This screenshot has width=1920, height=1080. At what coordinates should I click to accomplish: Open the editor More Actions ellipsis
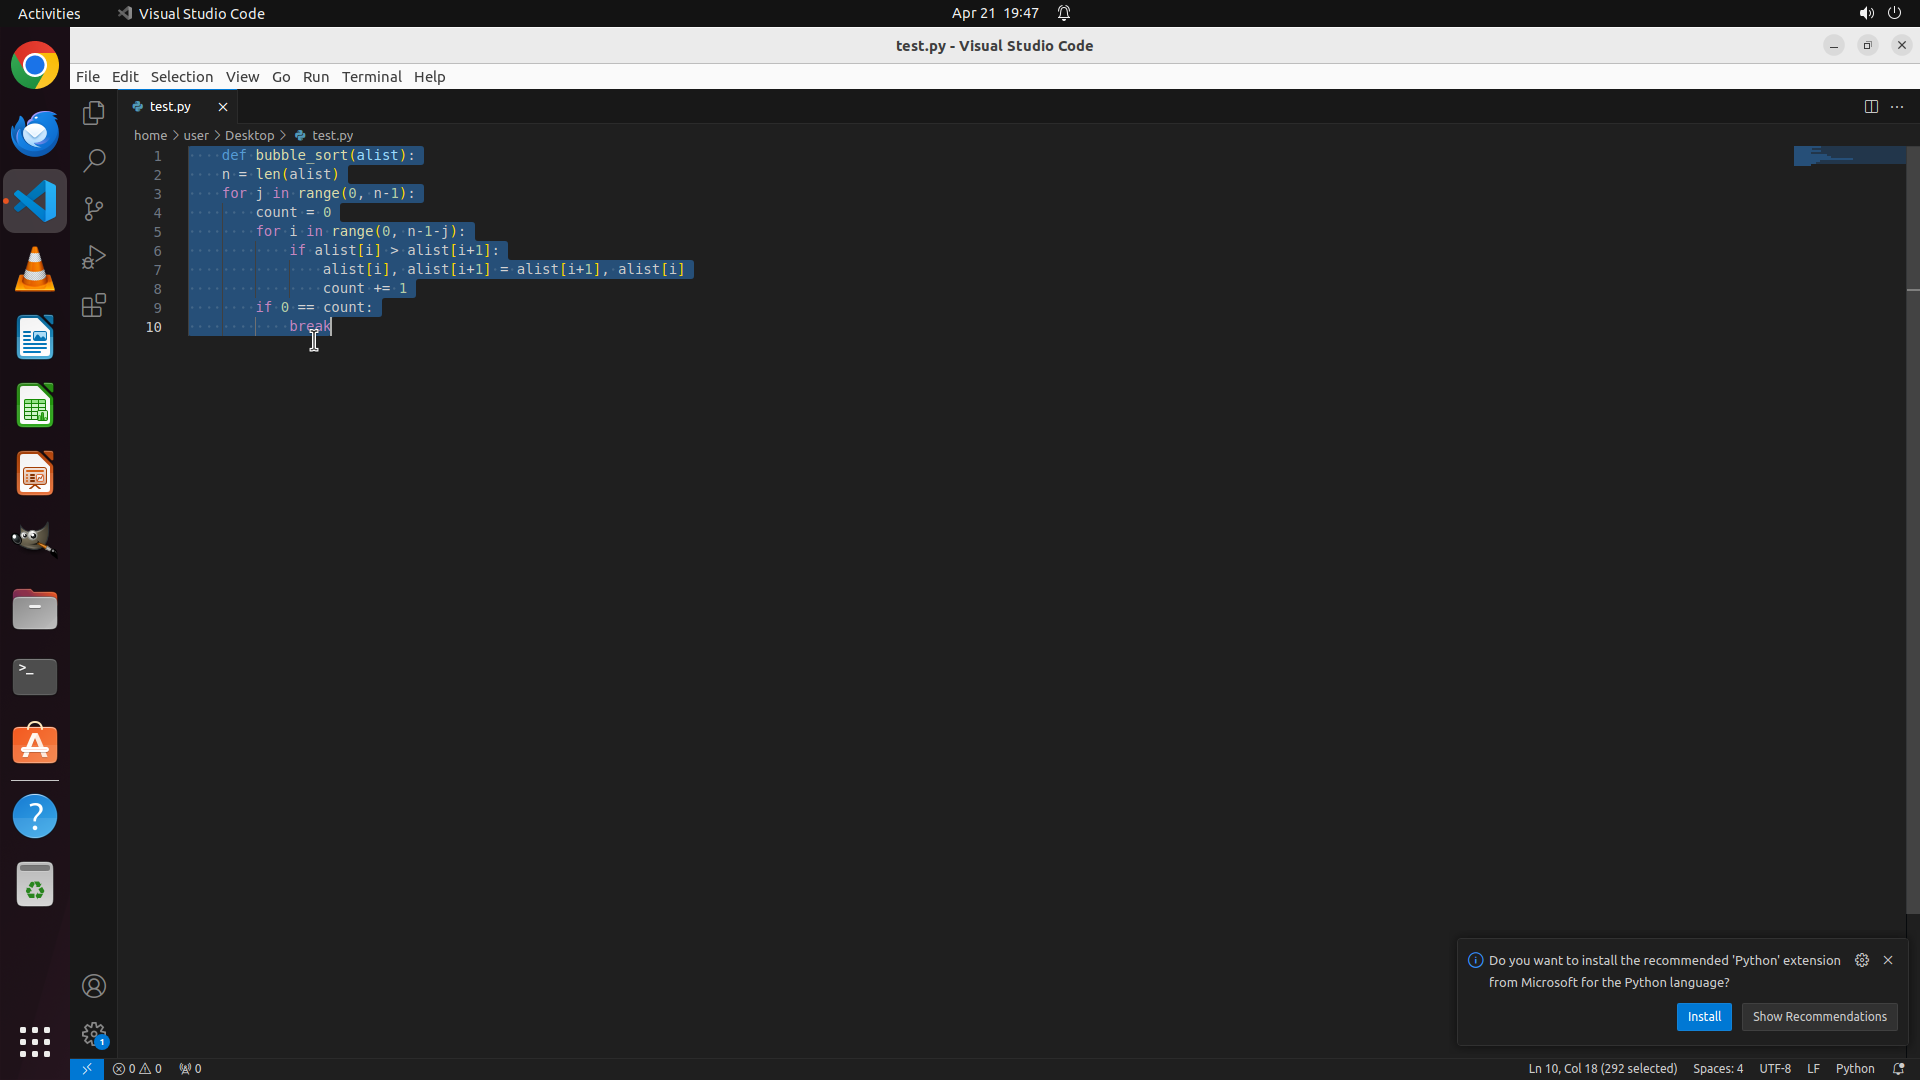click(1897, 107)
